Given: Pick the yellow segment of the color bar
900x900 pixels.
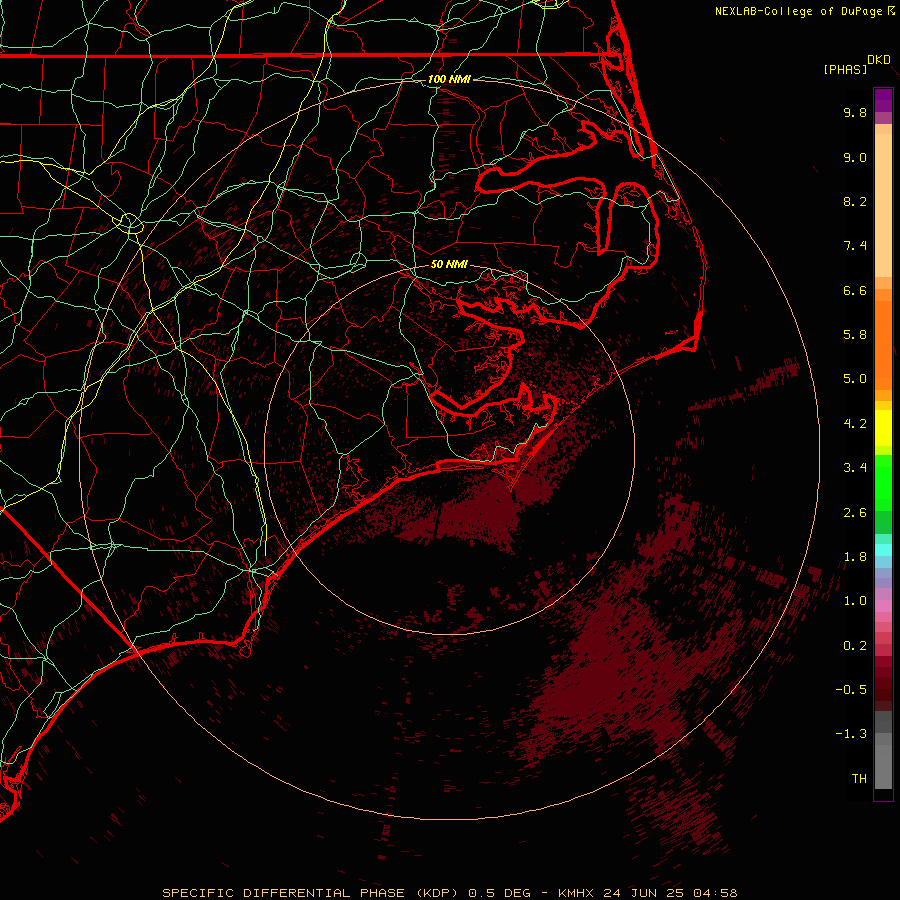Looking at the screenshot, I should pyautogui.click(x=883, y=428).
